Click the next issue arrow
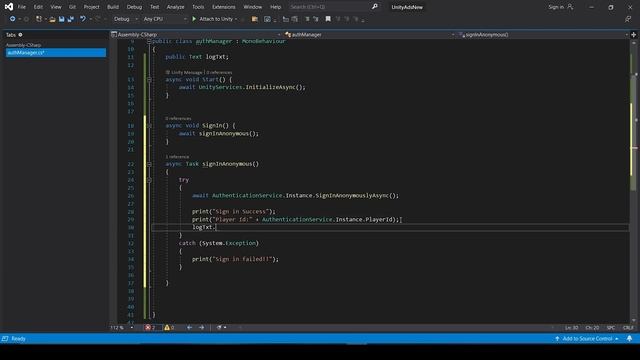640x360 pixels. pyautogui.click(x=202, y=327)
